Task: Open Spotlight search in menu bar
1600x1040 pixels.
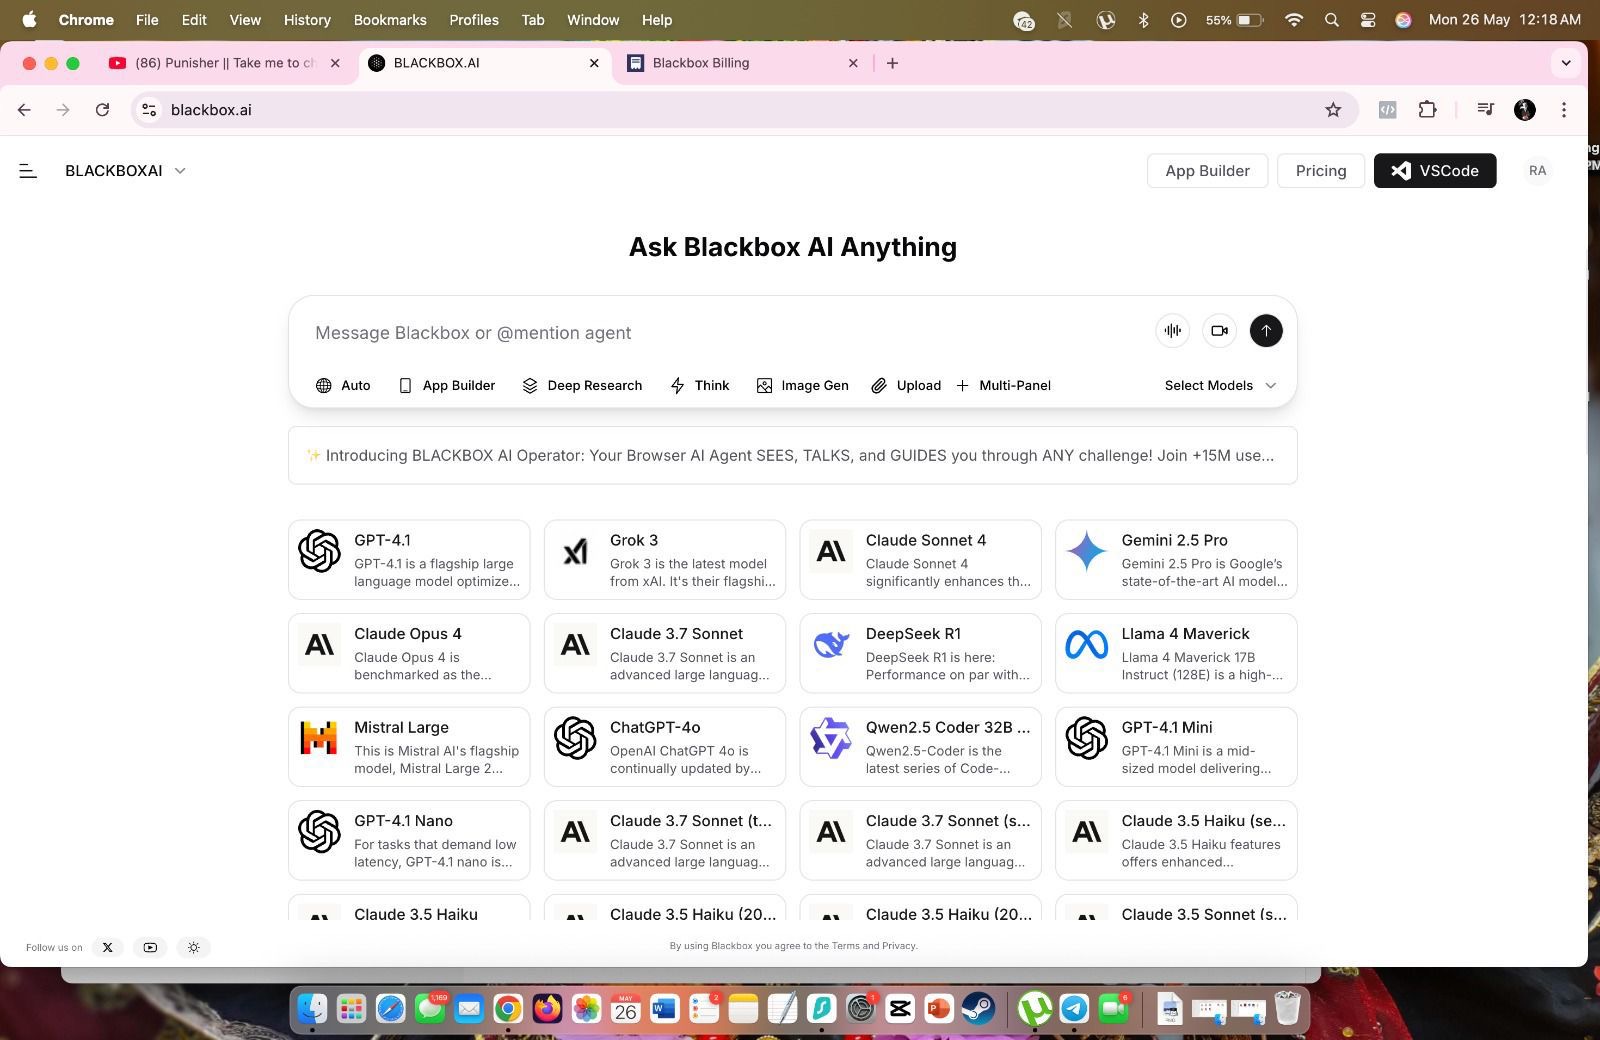Action: [1331, 20]
